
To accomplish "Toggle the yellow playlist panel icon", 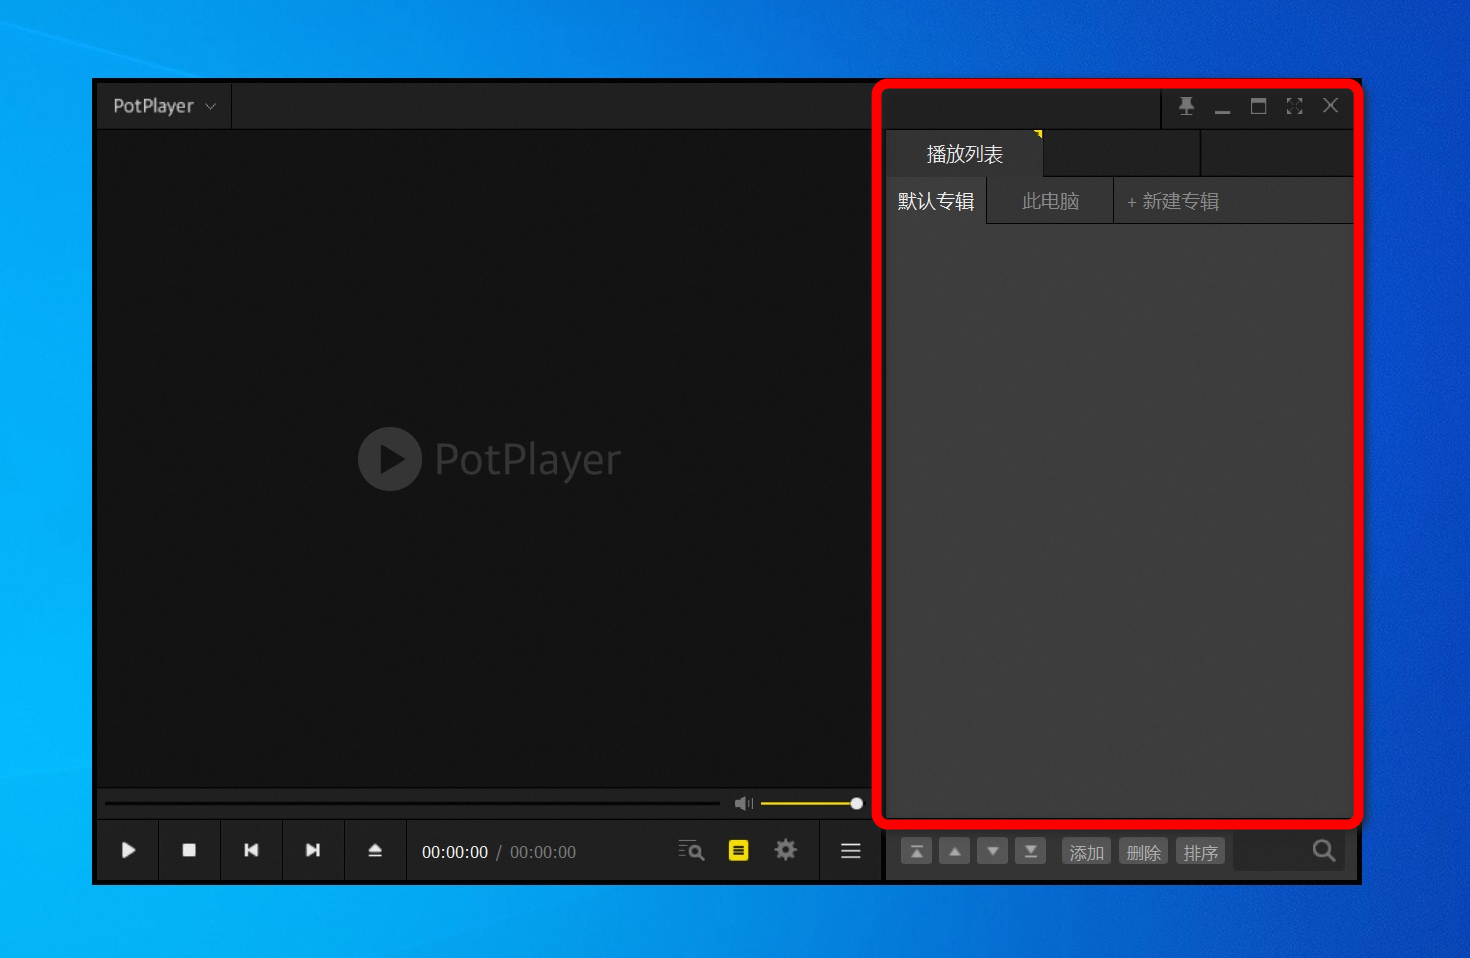I will pos(738,850).
